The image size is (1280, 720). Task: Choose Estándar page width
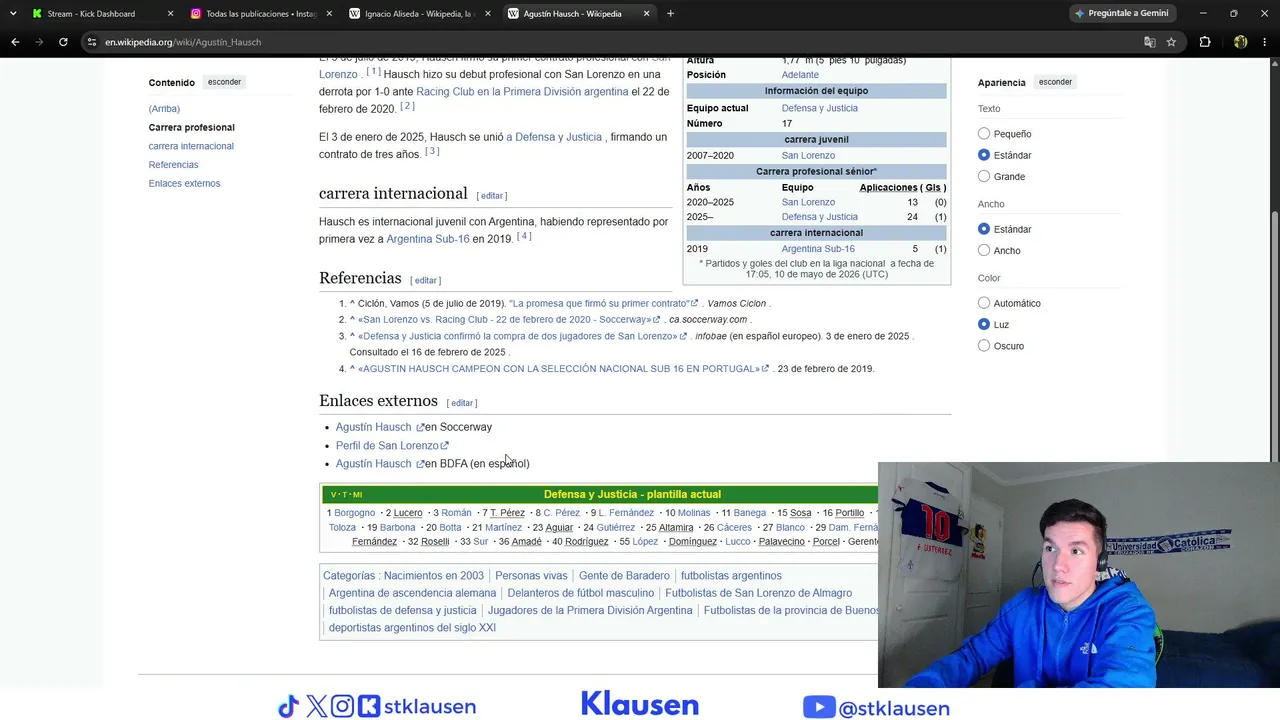[x=984, y=229]
